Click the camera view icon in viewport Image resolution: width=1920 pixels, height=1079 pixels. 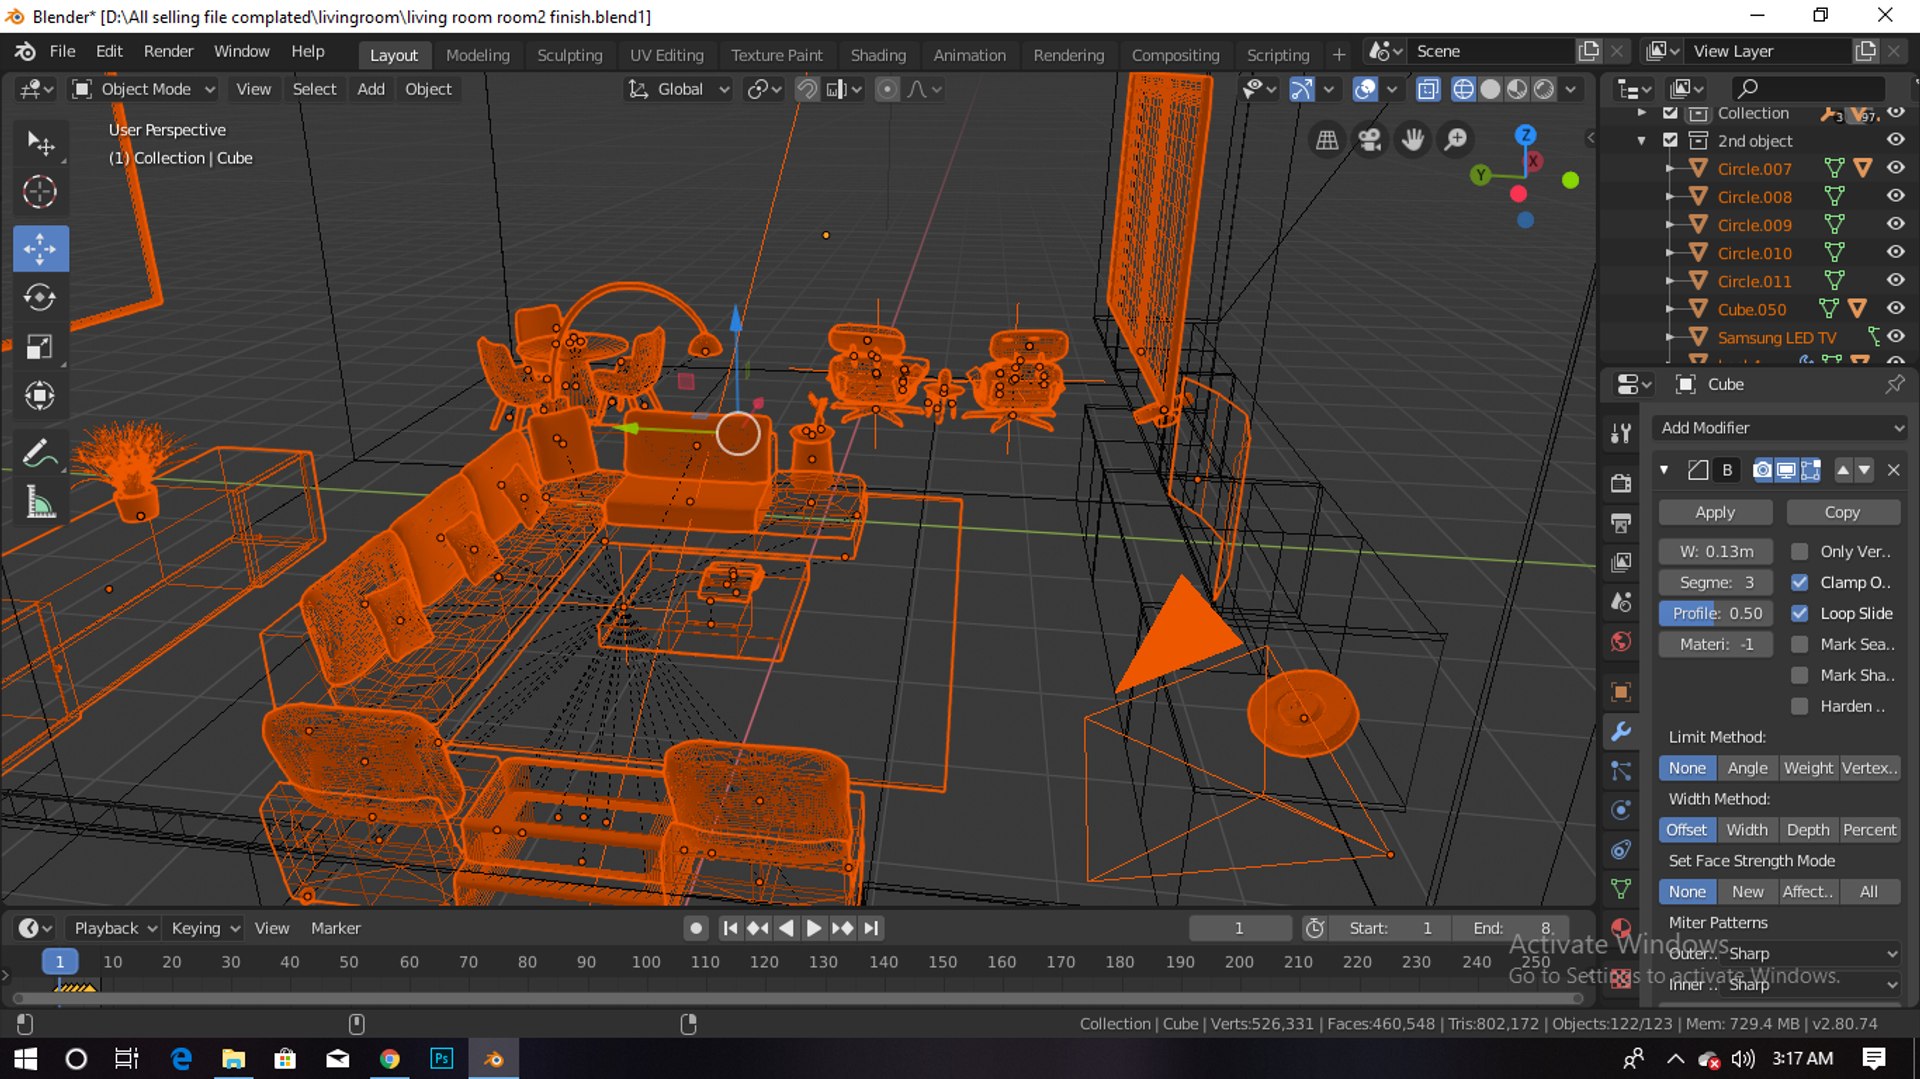1370,140
